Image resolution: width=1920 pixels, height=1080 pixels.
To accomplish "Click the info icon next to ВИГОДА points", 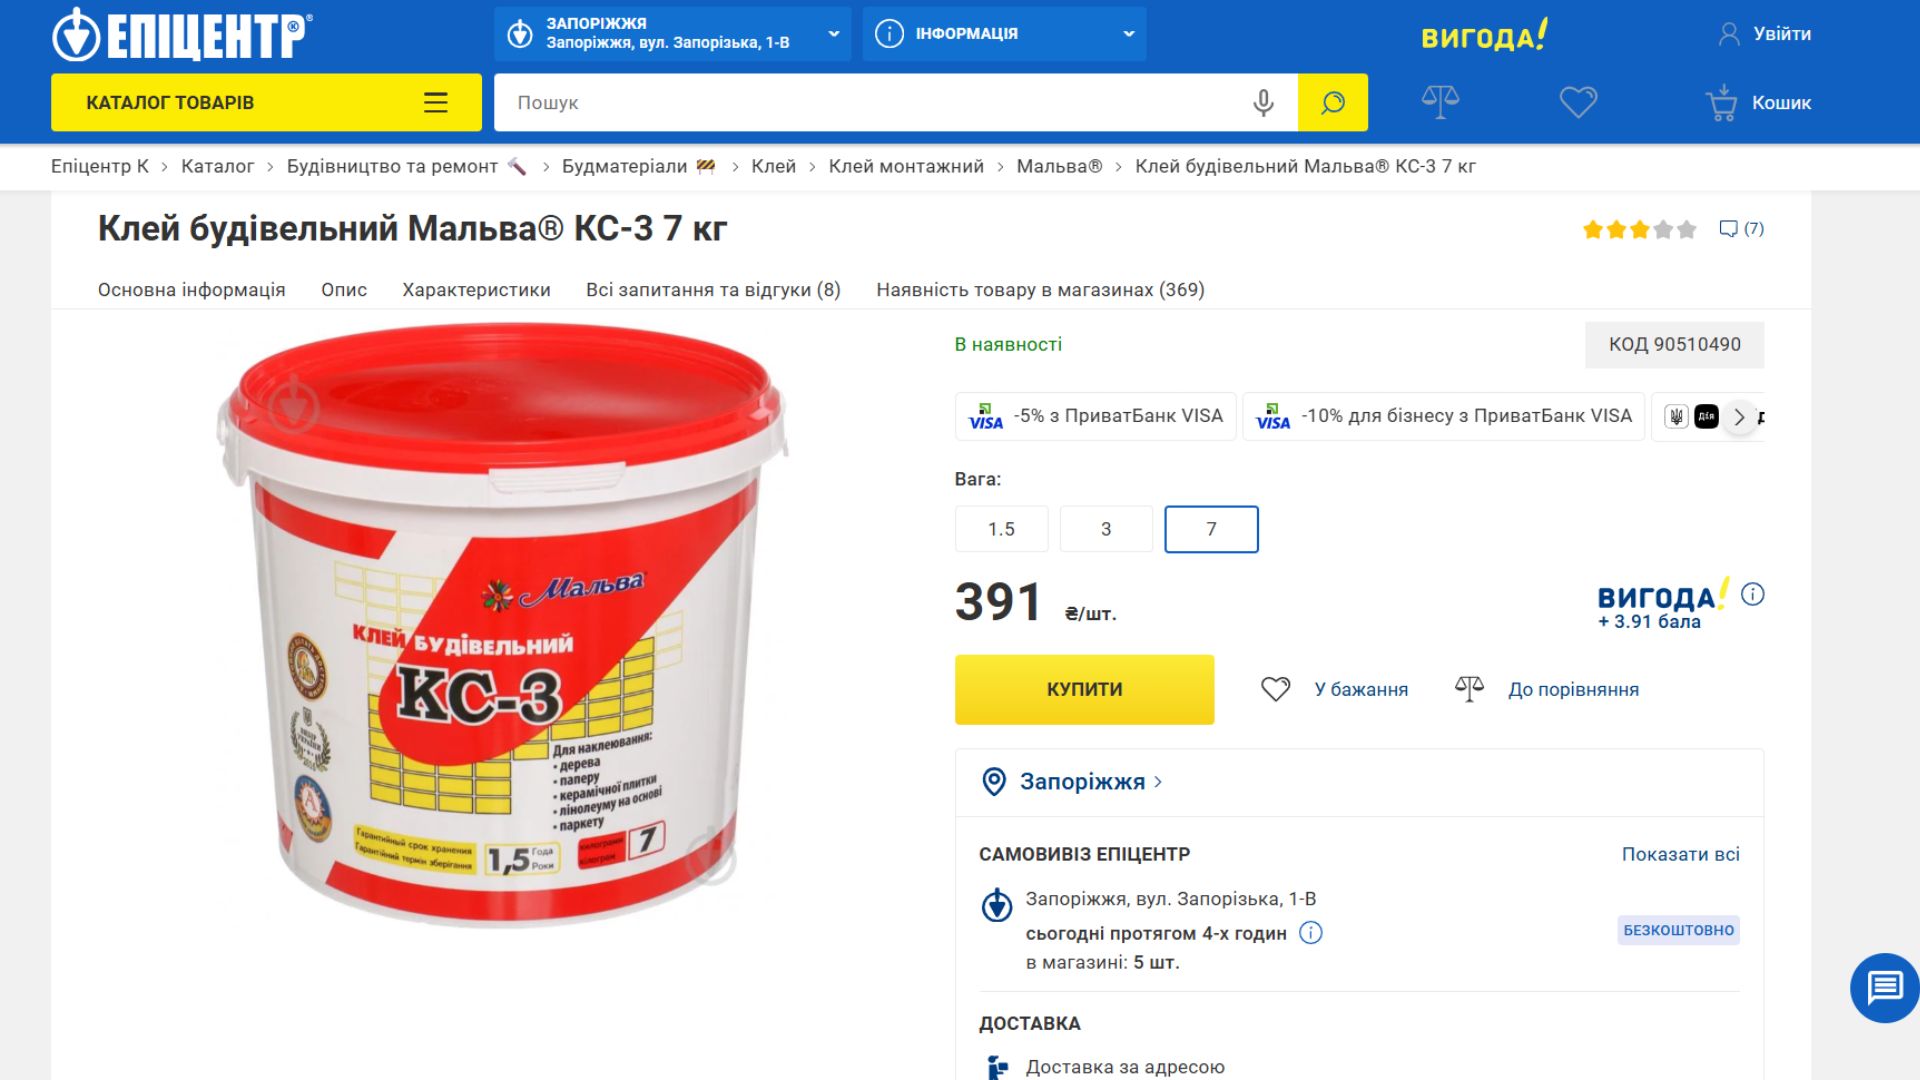I will pyautogui.click(x=1752, y=594).
